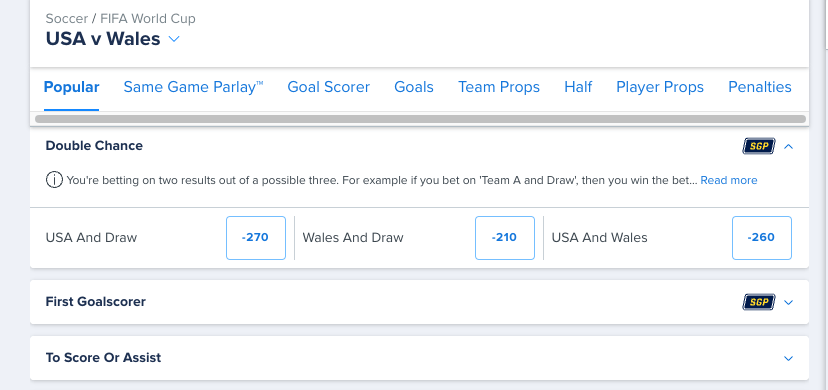Open the USA v Wales match dropdown
Screen dimensions: 828x390
point(174,39)
